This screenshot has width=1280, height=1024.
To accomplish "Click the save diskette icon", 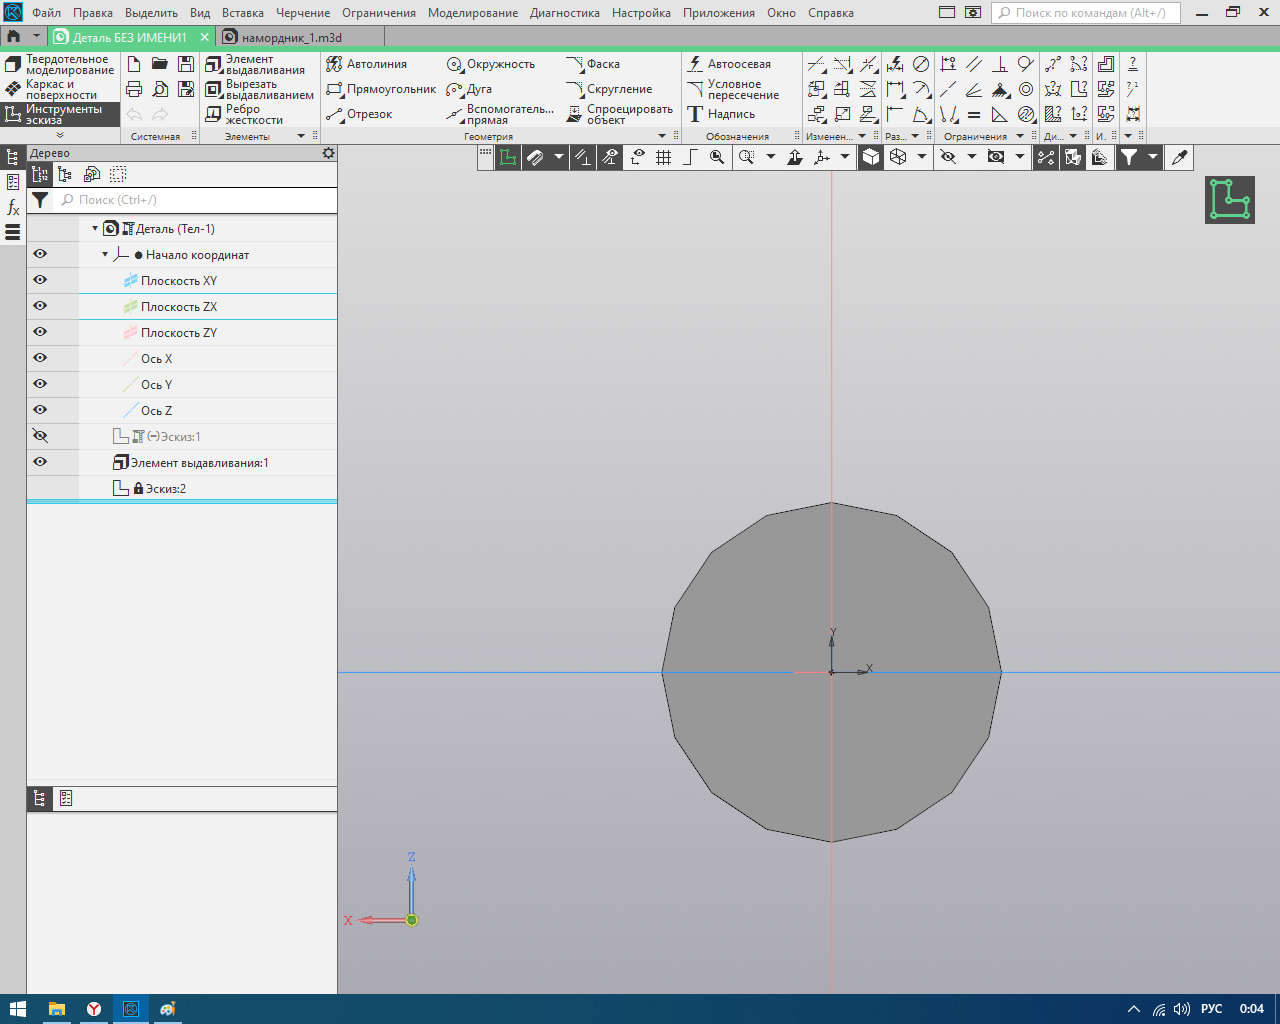I will (186, 64).
